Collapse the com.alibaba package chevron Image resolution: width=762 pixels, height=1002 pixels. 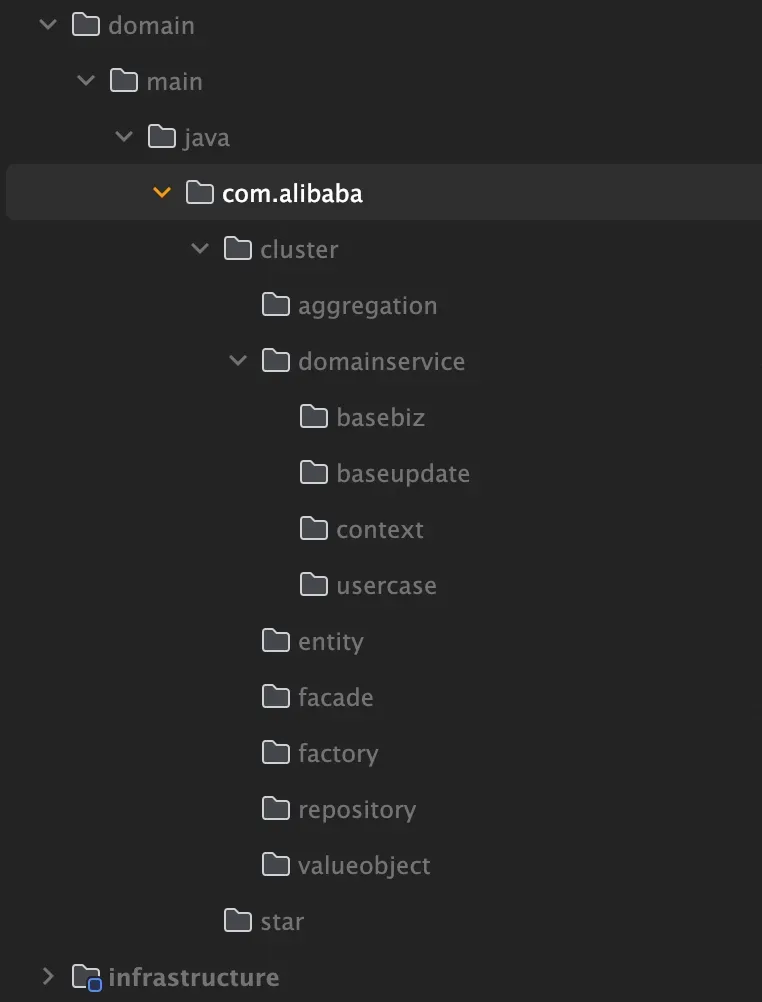(x=162, y=193)
